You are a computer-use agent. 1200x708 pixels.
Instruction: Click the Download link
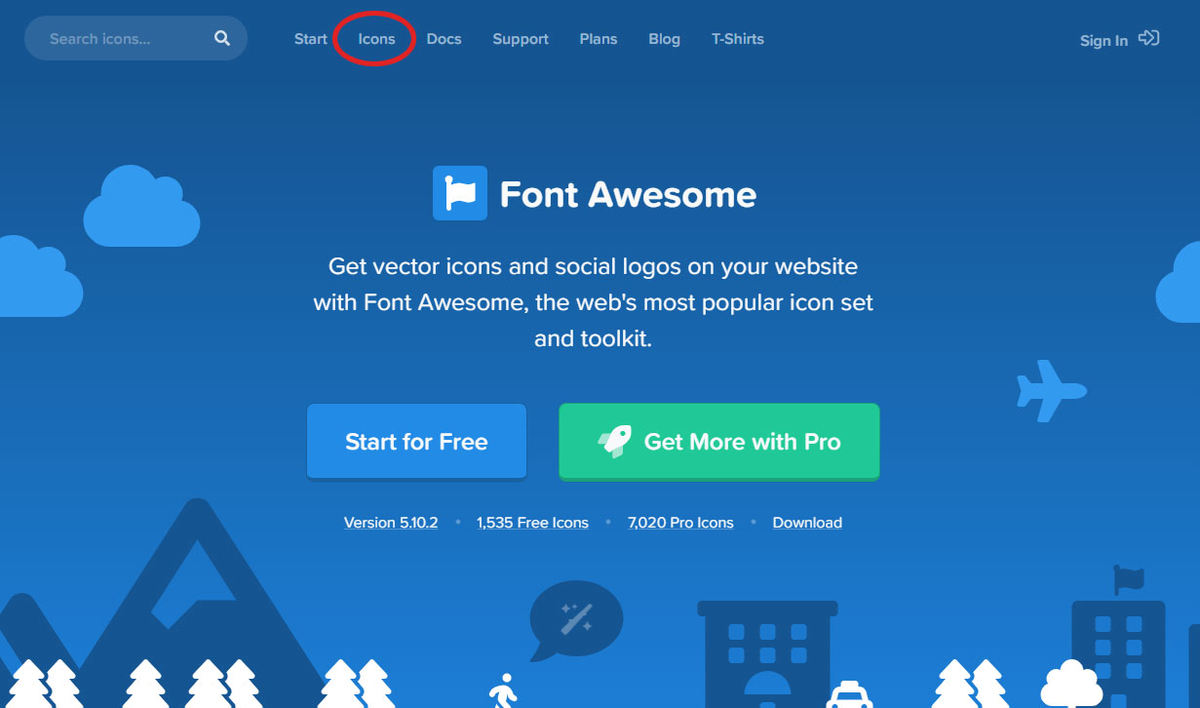click(807, 522)
